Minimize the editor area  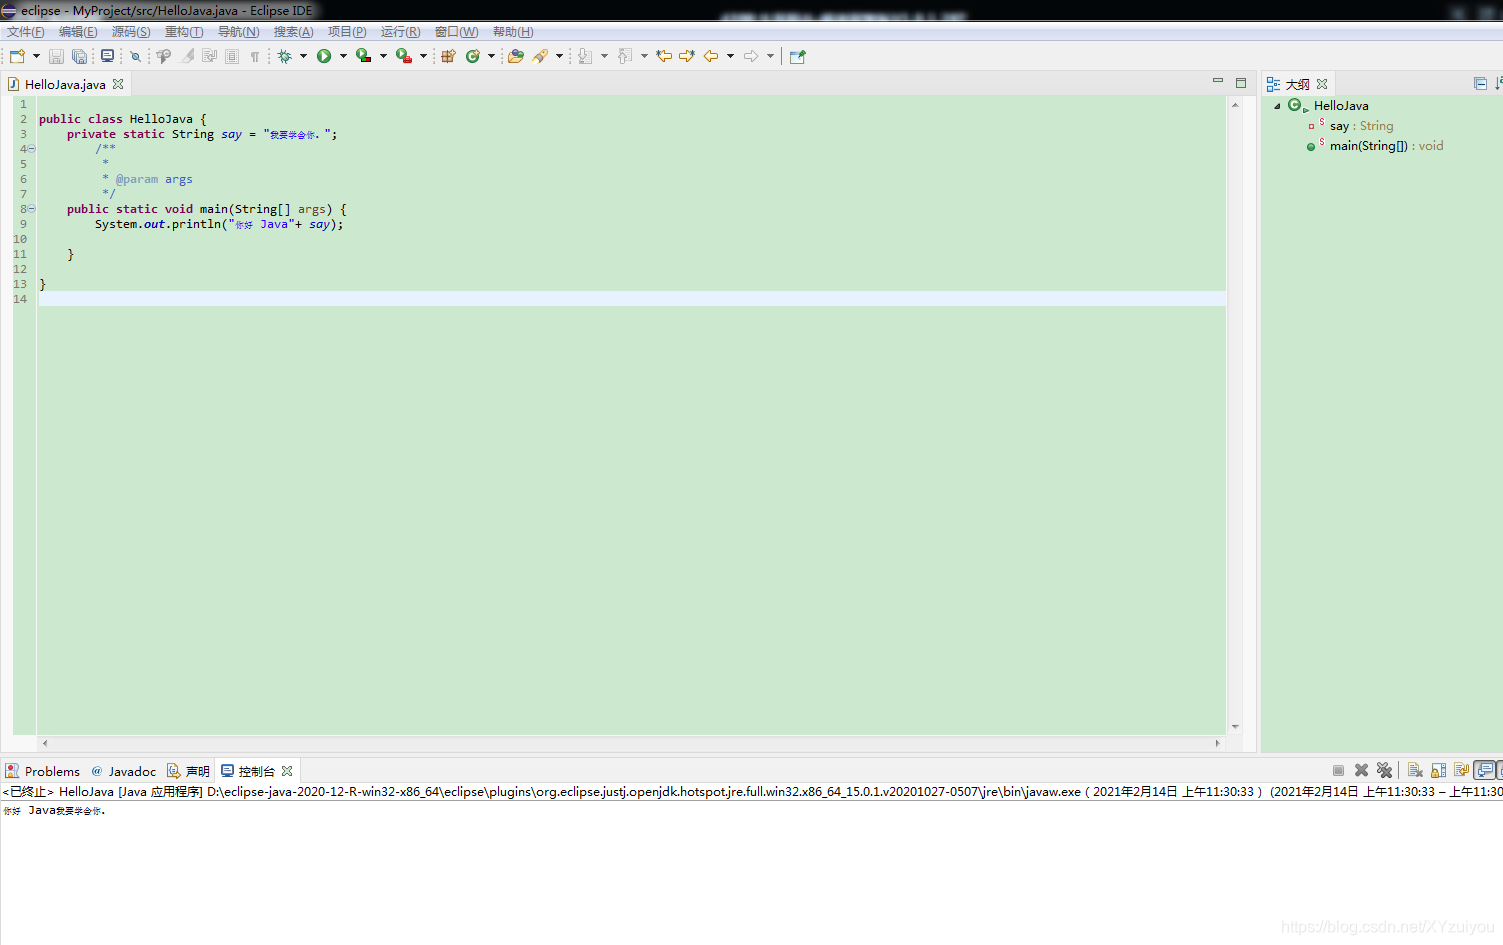(x=1217, y=81)
